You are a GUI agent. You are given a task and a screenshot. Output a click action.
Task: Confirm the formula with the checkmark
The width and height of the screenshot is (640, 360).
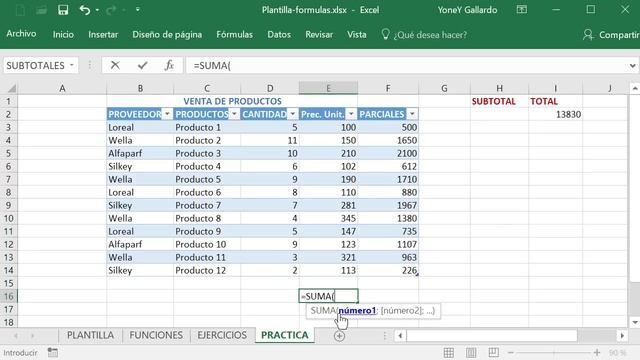click(x=142, y=65)
